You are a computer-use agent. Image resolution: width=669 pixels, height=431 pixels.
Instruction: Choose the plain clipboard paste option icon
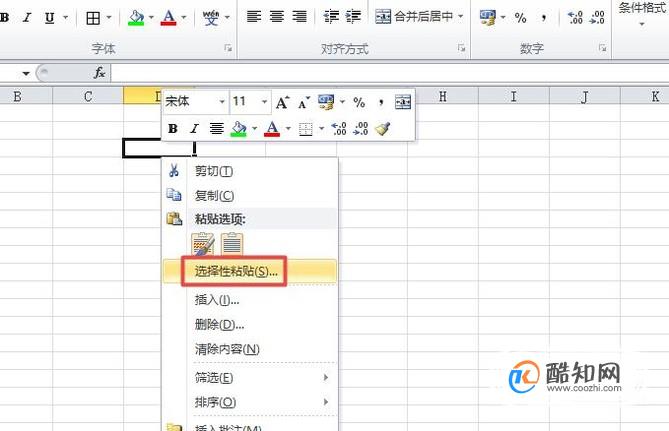point(232,244)
